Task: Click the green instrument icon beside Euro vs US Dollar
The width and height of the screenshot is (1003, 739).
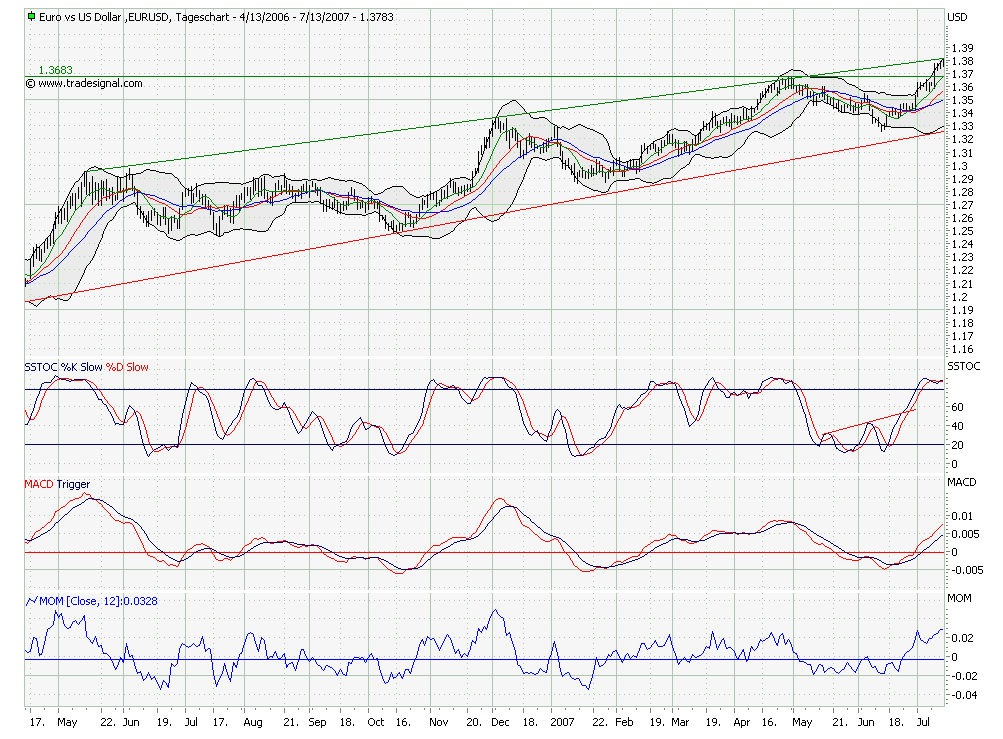Action: click(x=31, y=17)
